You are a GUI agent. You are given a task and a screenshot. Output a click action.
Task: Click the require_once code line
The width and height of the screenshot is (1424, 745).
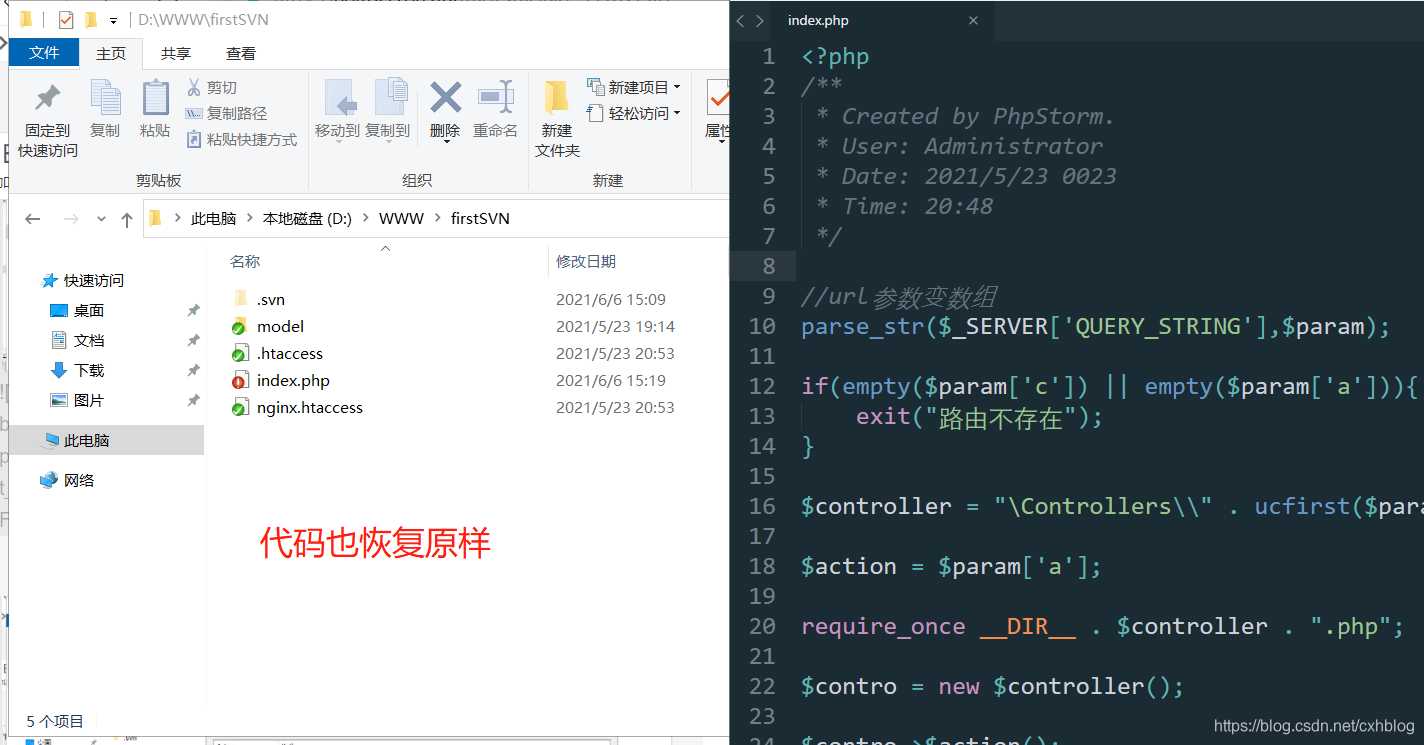1103,626
